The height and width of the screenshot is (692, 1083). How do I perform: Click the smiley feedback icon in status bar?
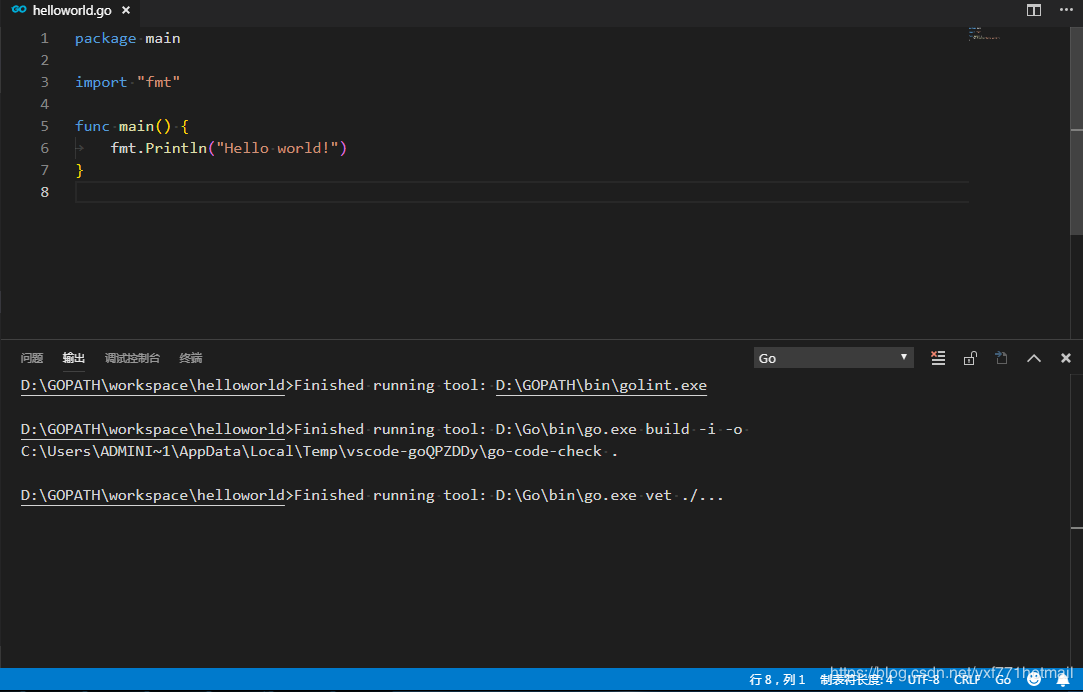1034,680
